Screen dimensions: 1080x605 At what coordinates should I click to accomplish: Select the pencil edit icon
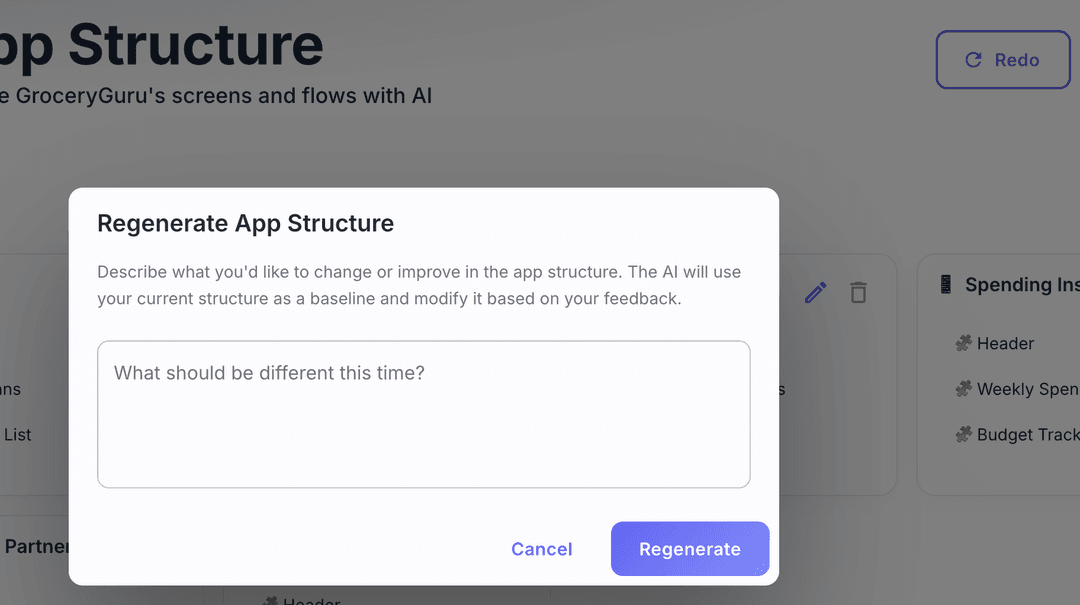[815, 292]
